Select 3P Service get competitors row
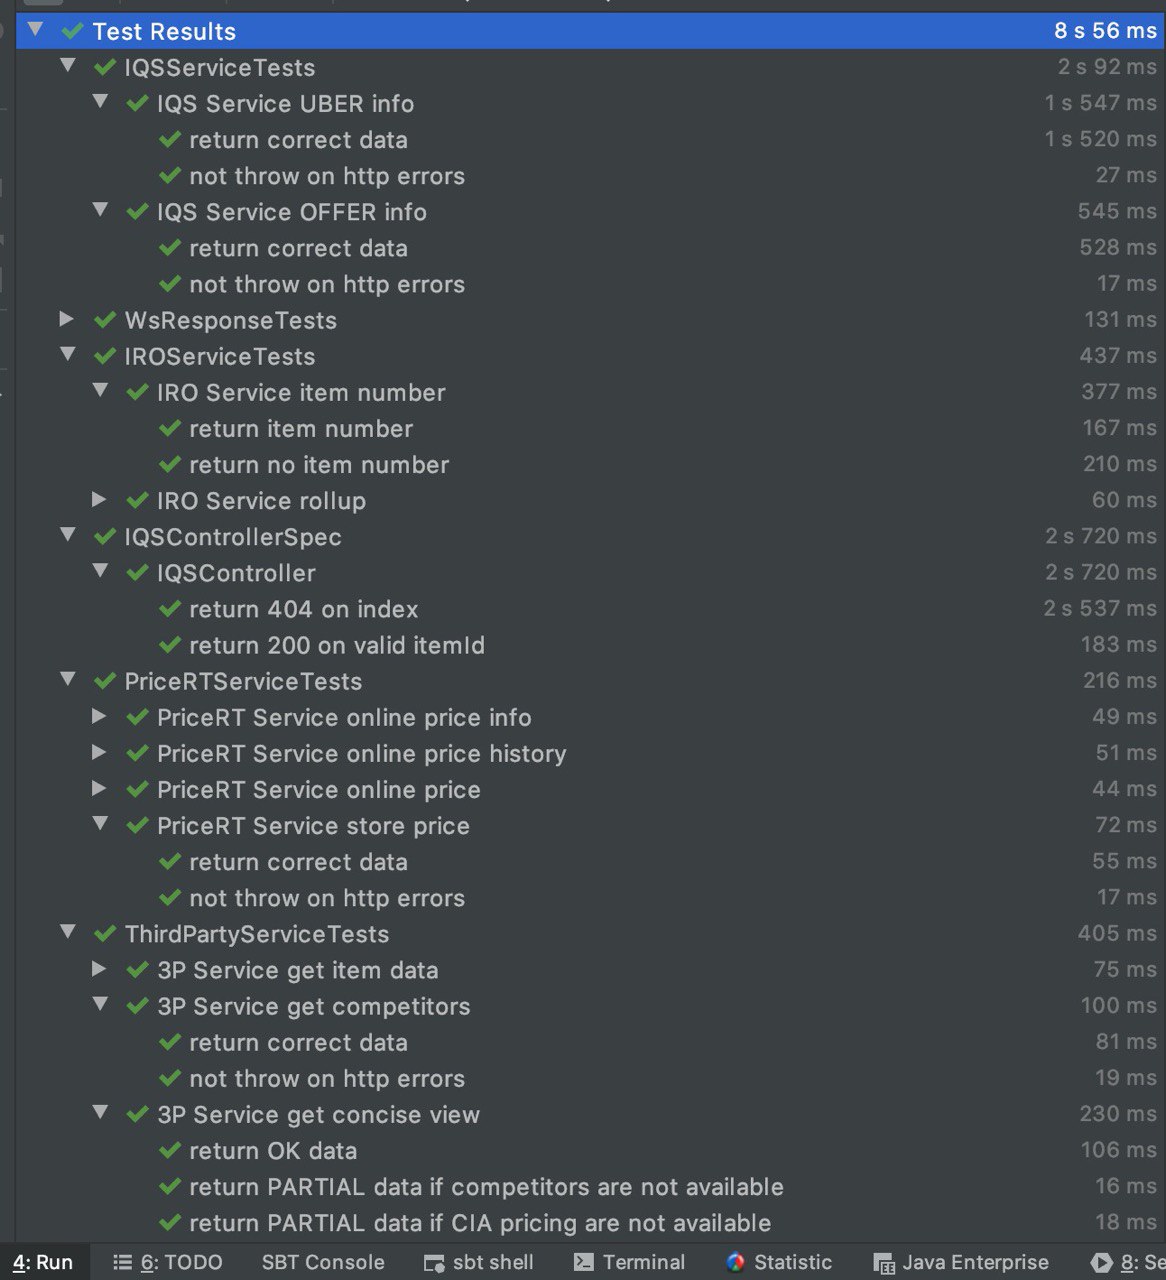 pyautogui.click(x=590, y=1006)
